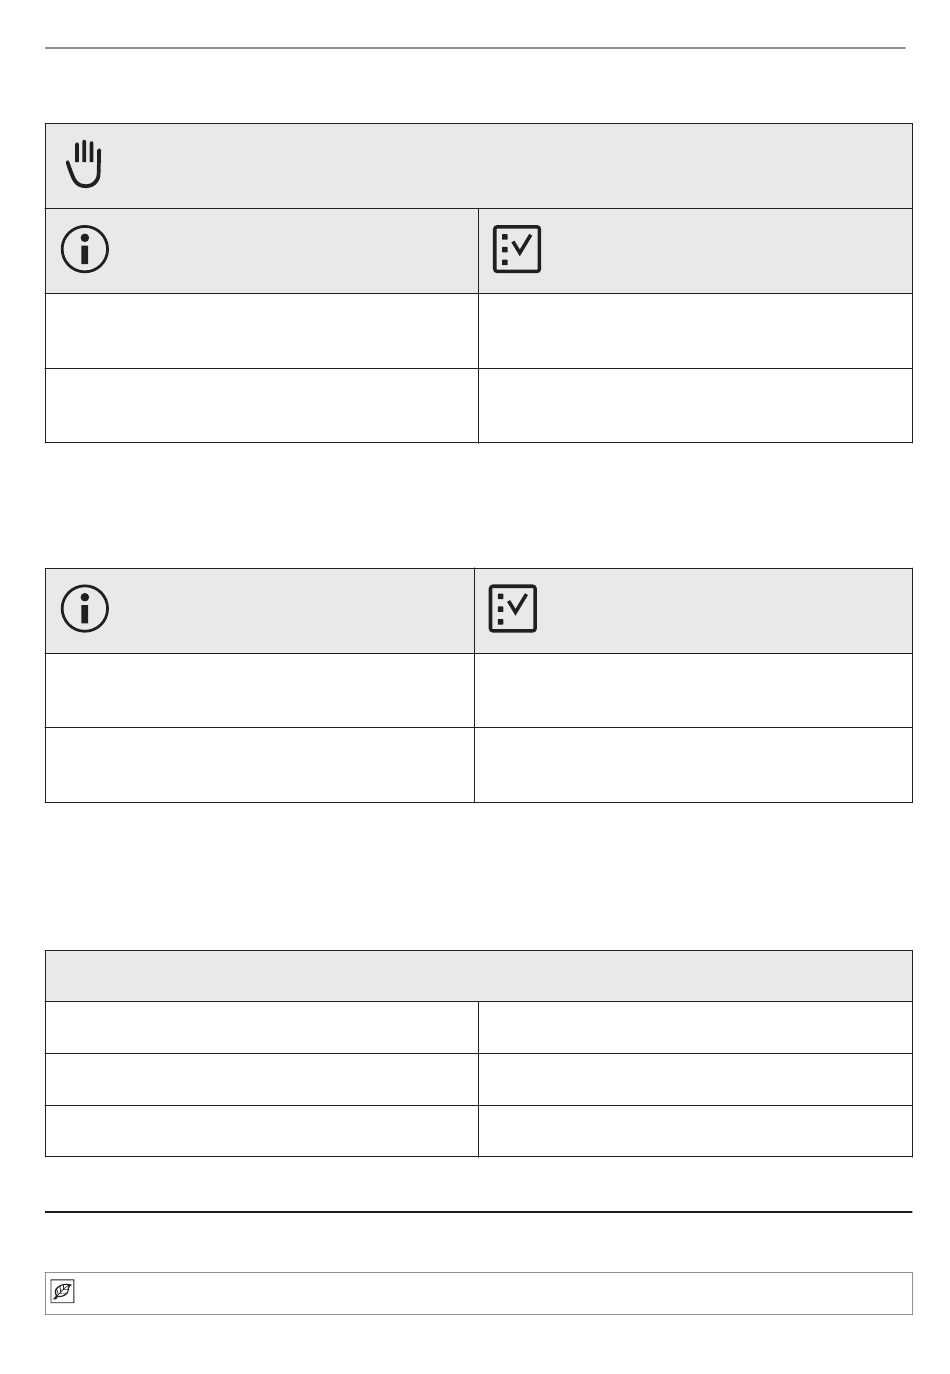Click the gray header row of the third table
This screenshot has height=1374, width=950.
click(479, 976)
